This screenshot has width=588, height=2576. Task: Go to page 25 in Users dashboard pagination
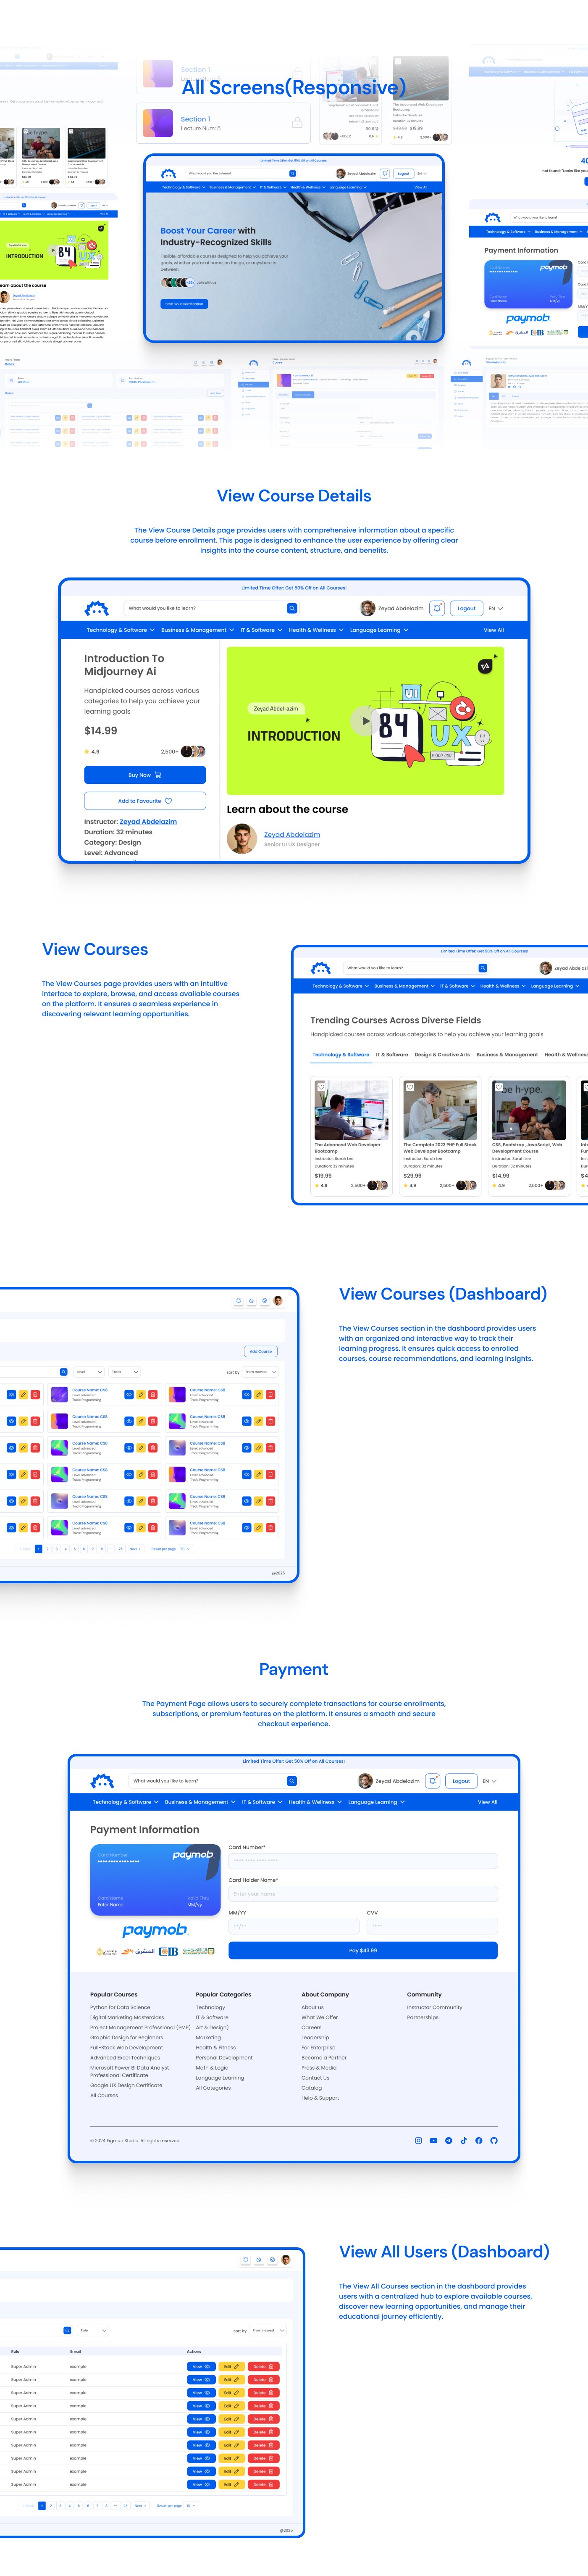[x=125, y=2506]
